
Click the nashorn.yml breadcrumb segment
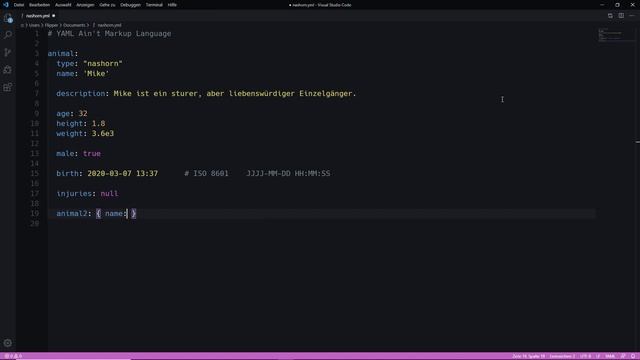click(109, 25)
